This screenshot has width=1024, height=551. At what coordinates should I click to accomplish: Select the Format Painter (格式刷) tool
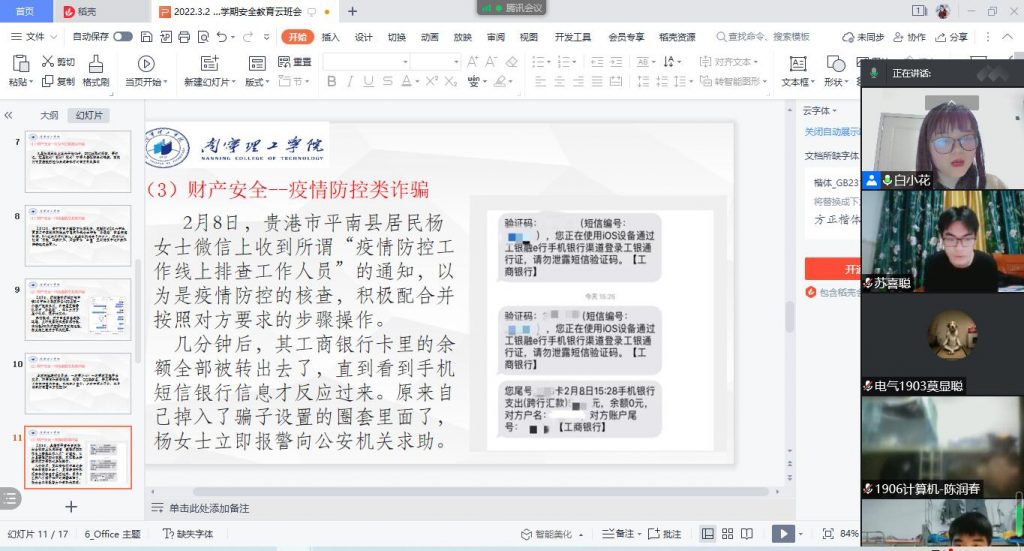(x=96, y=70)
